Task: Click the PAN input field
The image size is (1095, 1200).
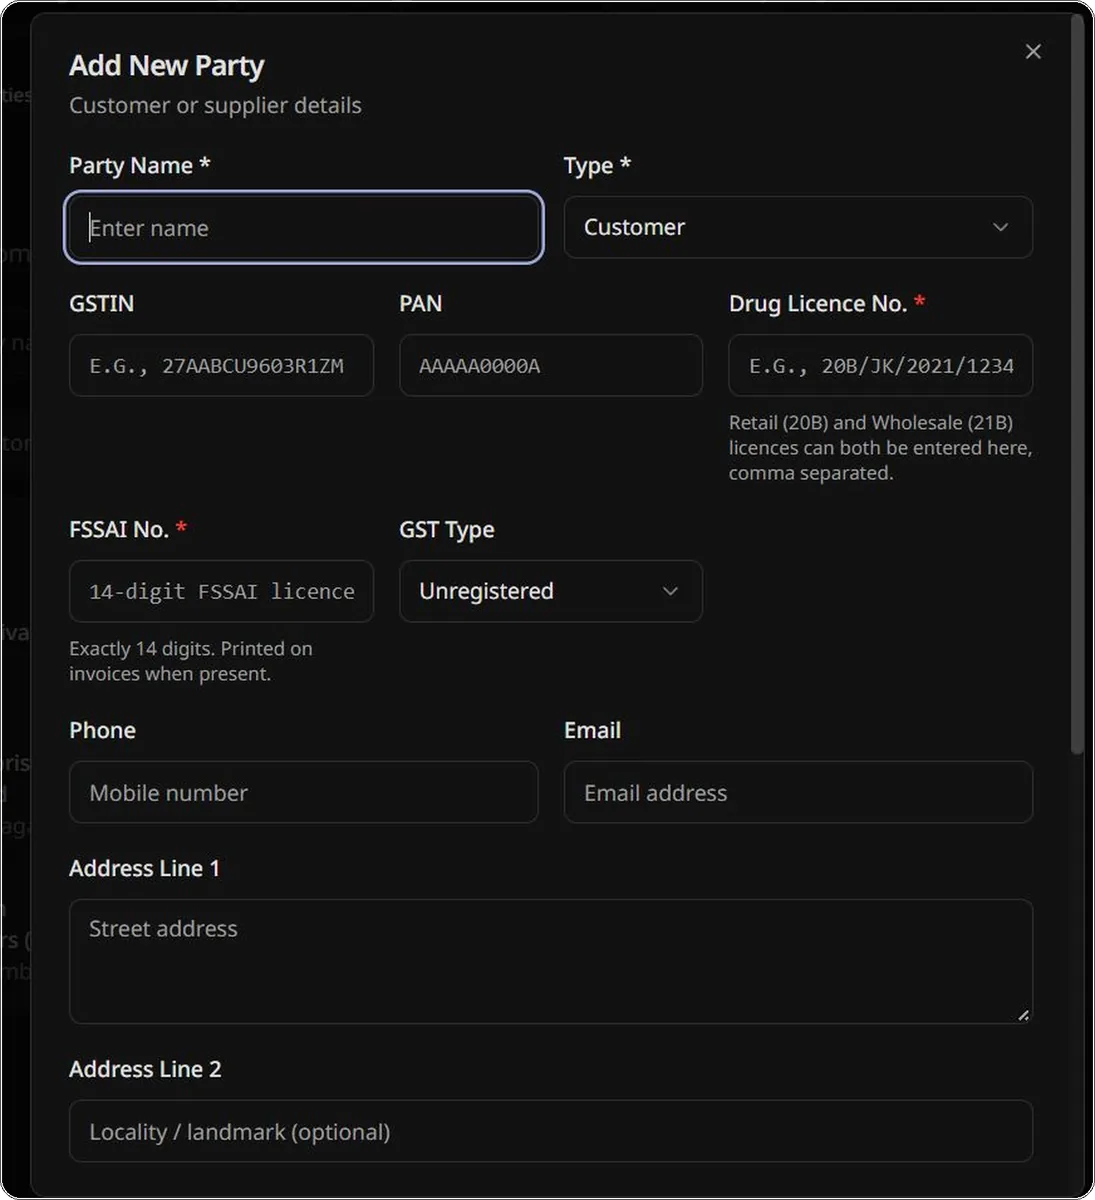Action: tap(551, 366)
